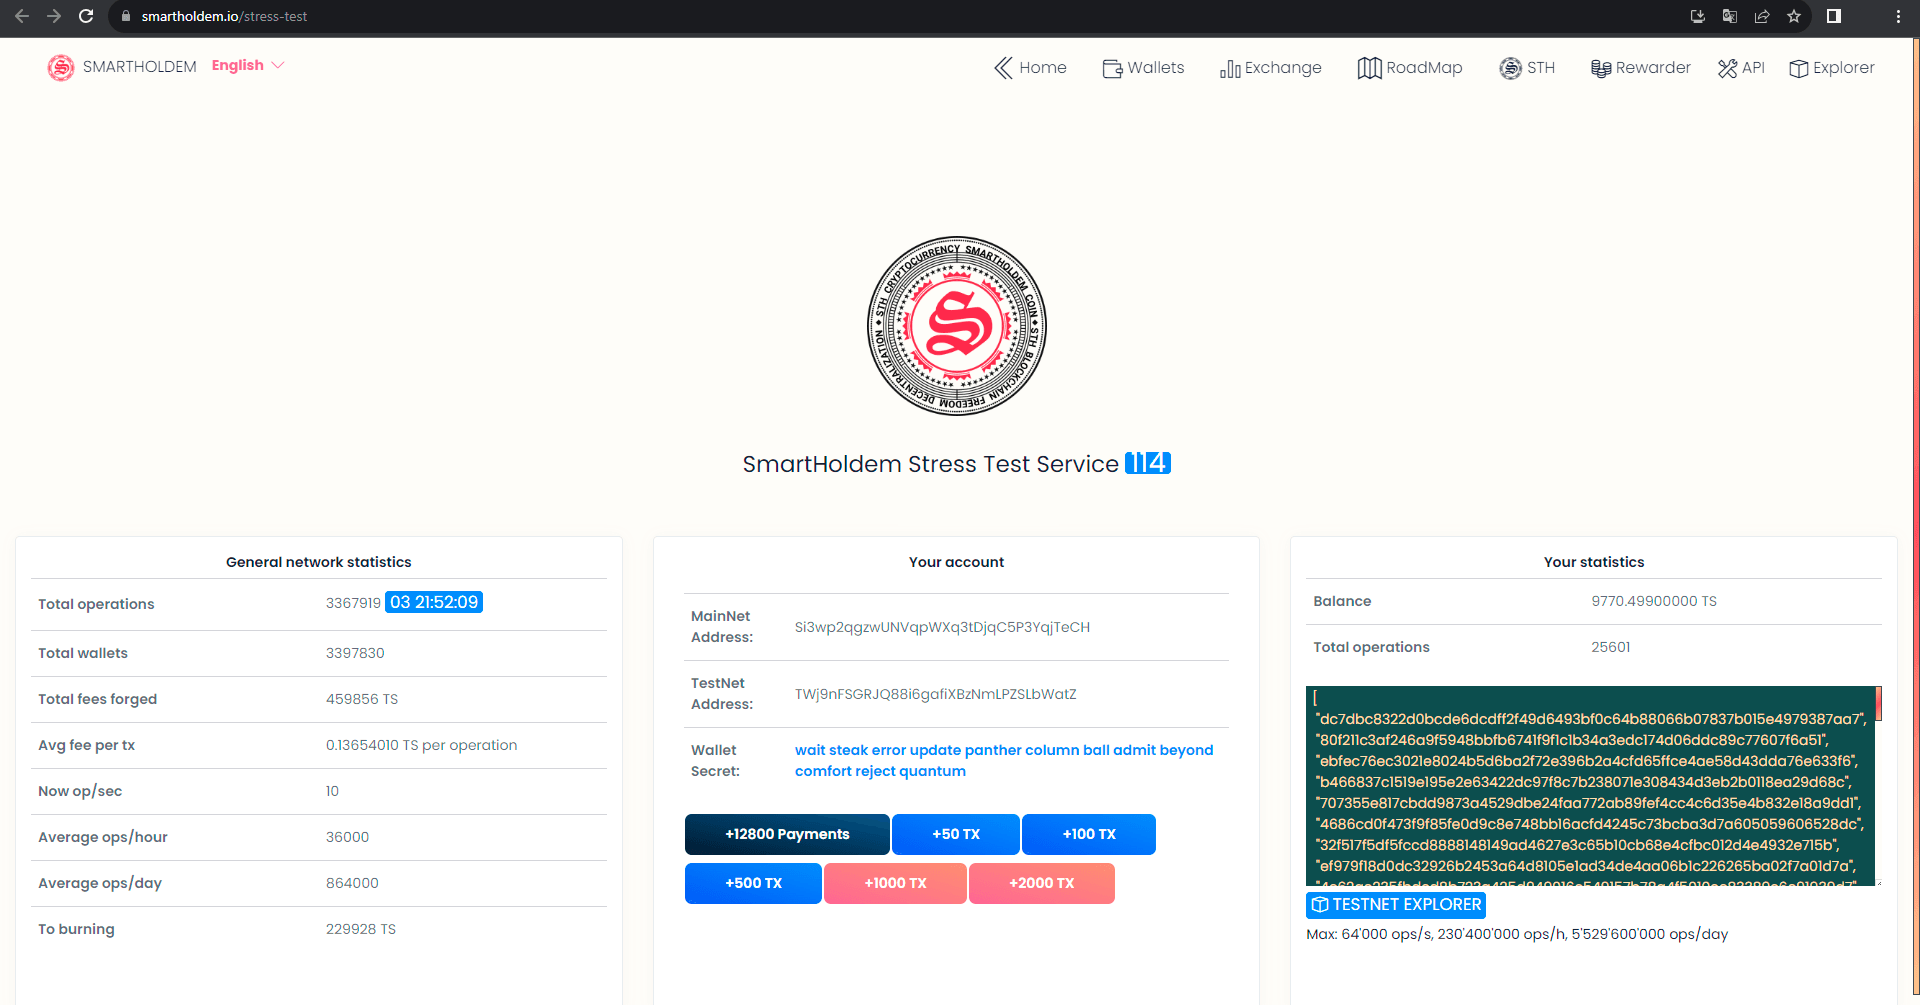Open the Rewarder menu item
Image resolution: width=1920 pixels, height=1005 pixels.
[x=1641, y=67]
